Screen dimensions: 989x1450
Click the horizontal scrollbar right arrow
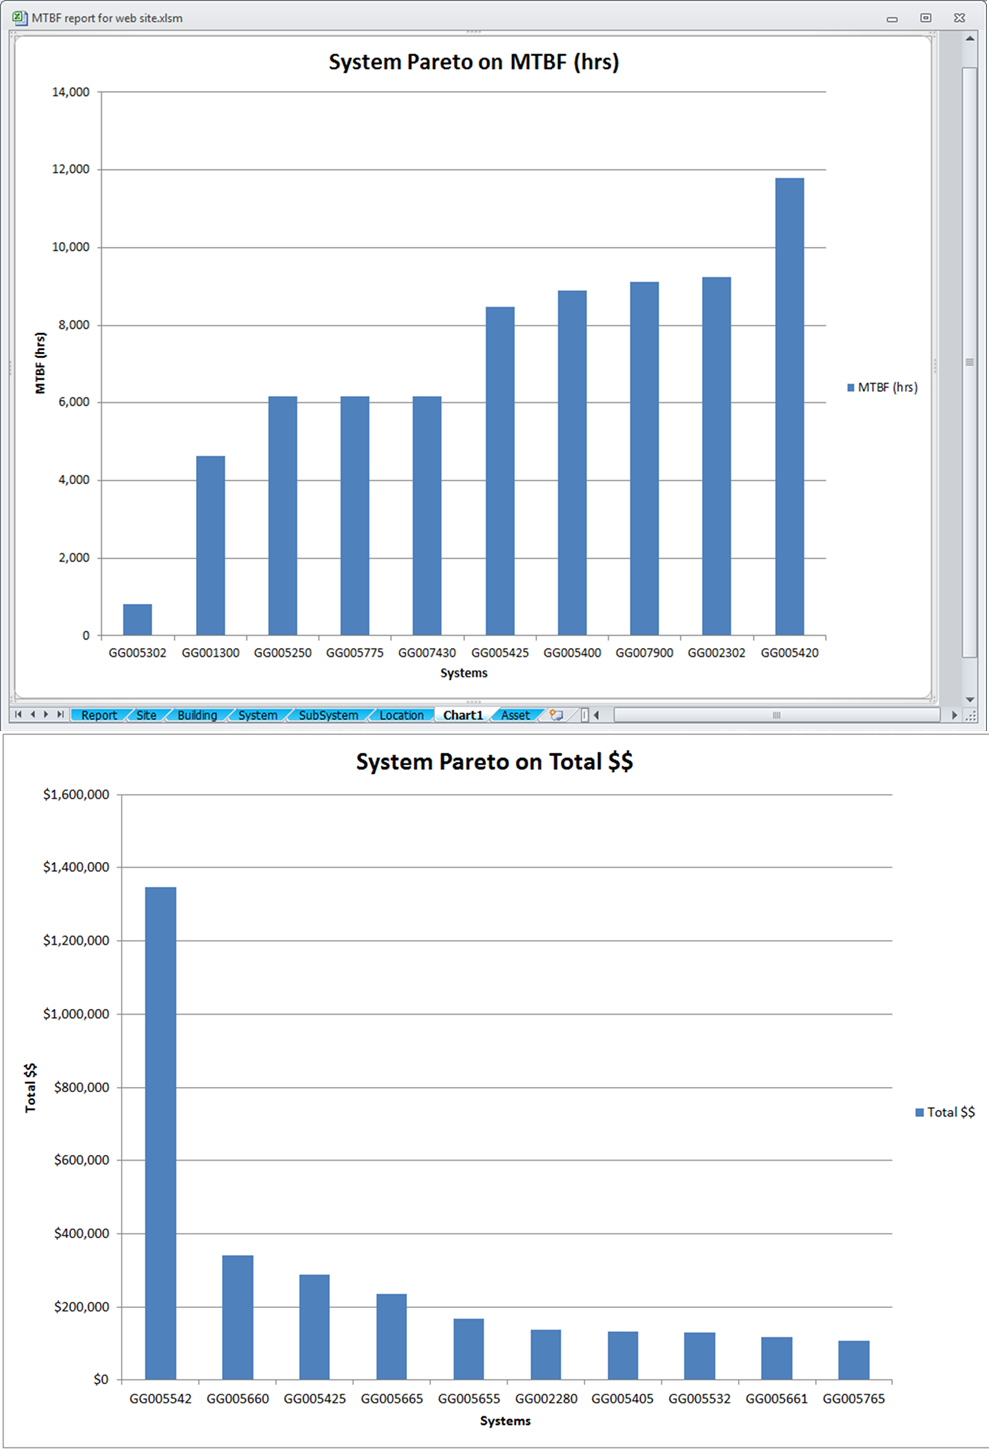(x=954, y=715)
